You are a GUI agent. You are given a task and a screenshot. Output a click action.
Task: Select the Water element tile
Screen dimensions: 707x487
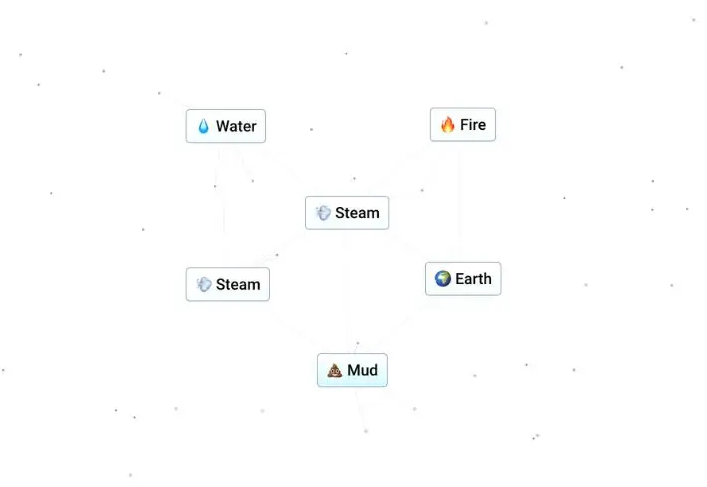(x=226, y=126)
